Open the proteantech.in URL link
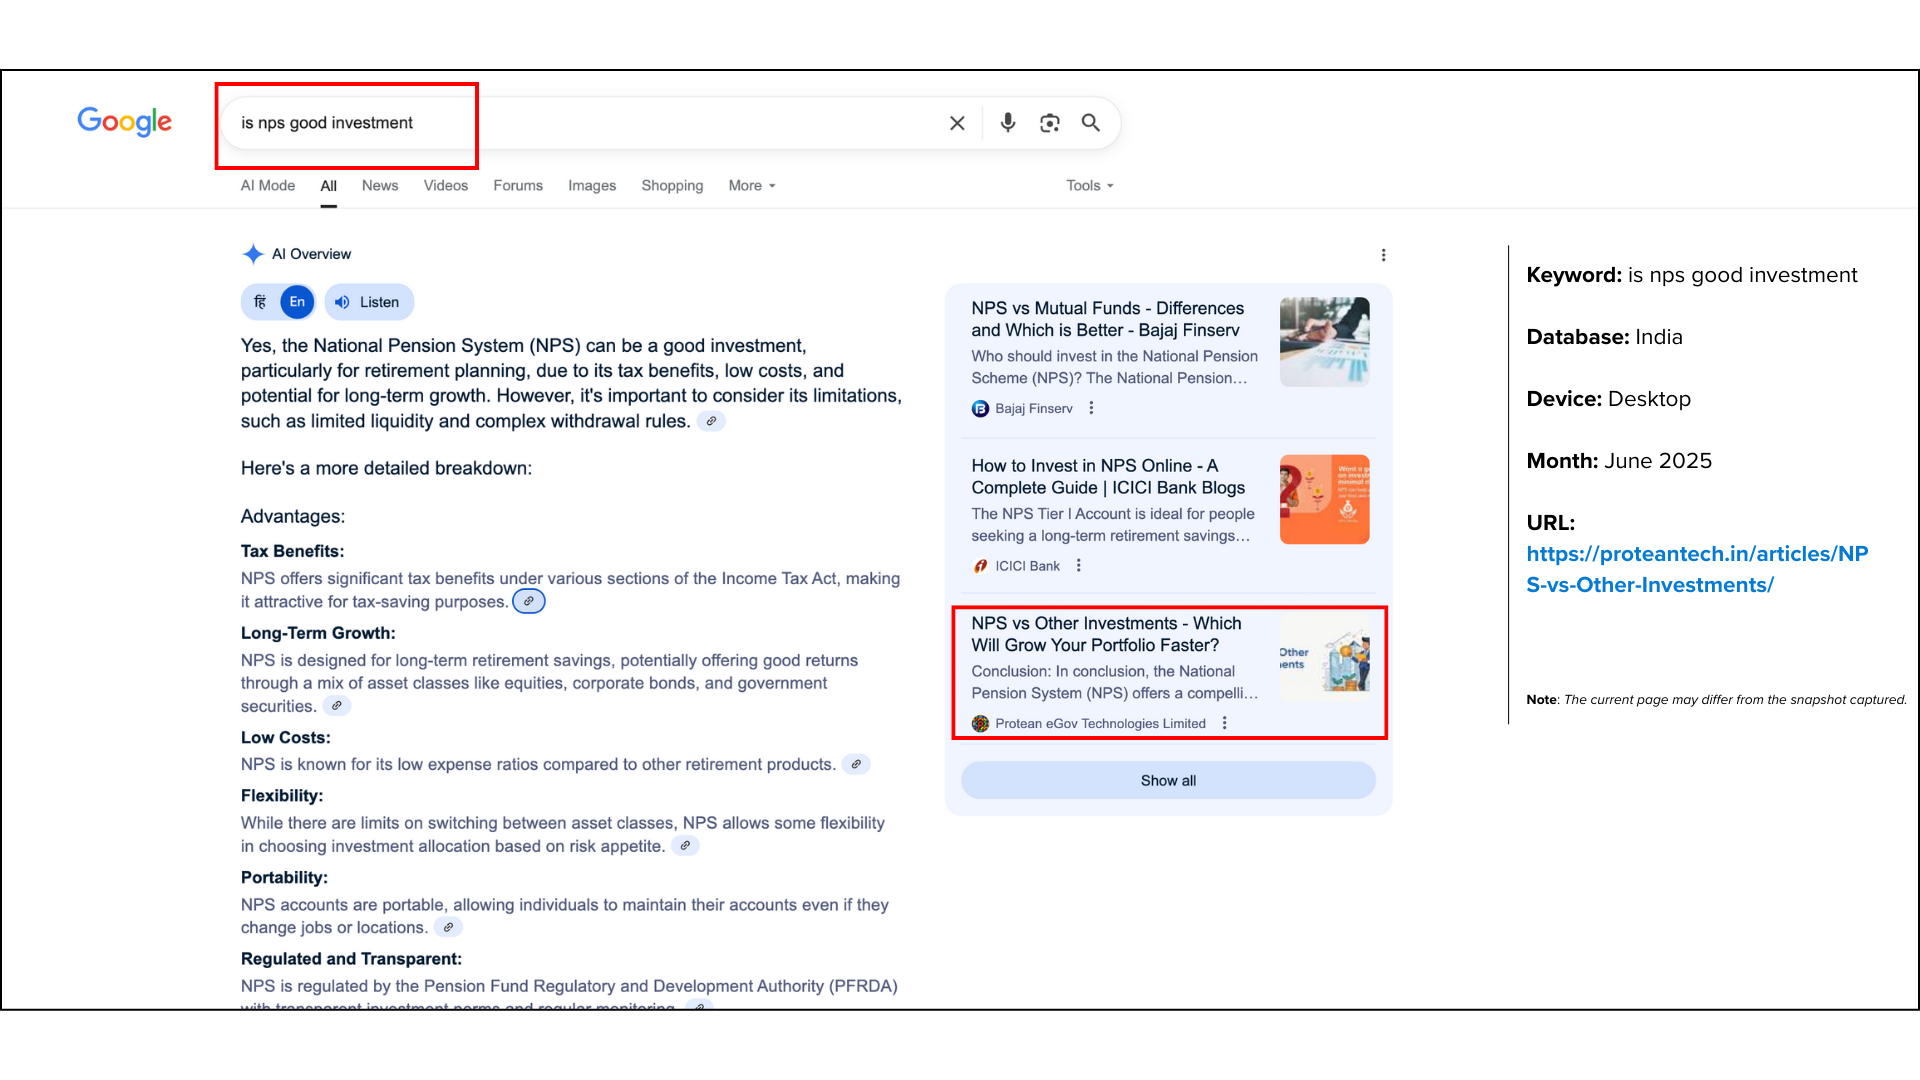 coord(1697,570)
